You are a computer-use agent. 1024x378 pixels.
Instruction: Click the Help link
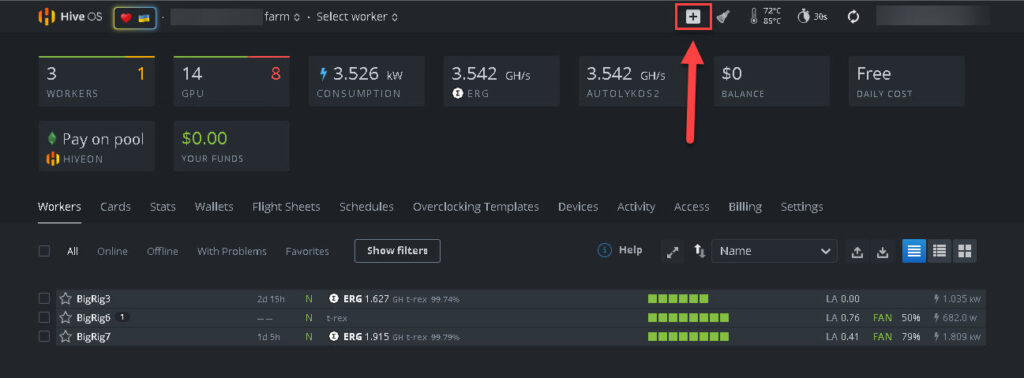630,250
